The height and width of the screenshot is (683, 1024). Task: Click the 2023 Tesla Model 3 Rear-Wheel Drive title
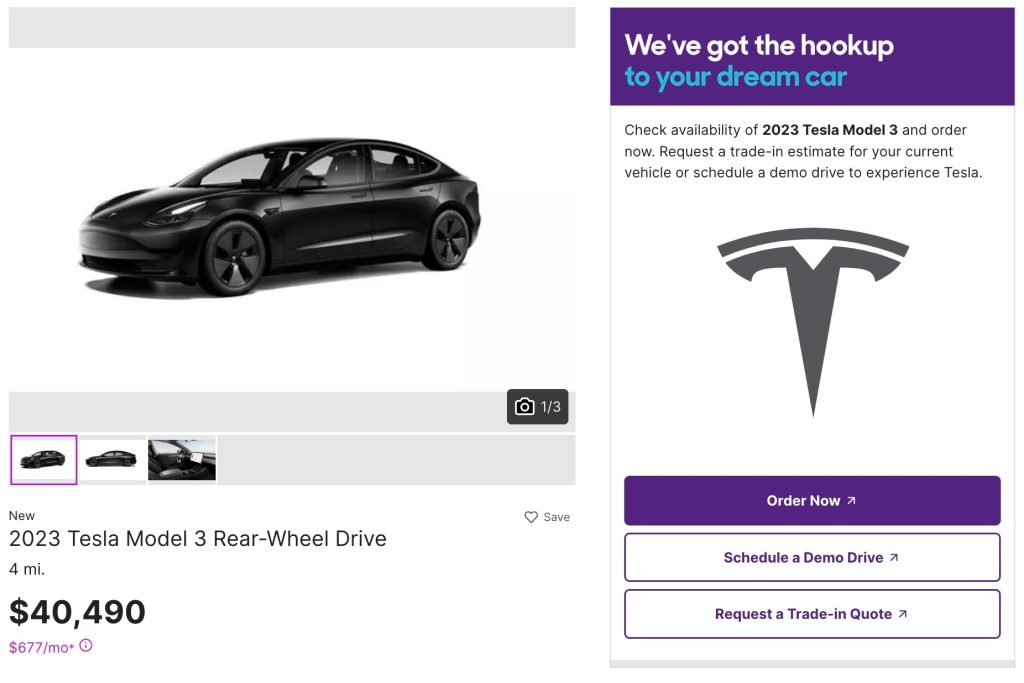point(198,539)
